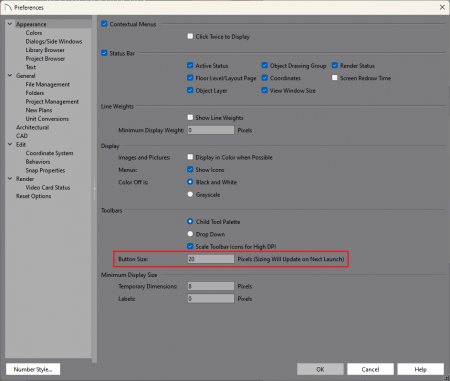This screenshot has height=381, width=450.
Task: Open Coordinate System preferences
Action: tap(49, 153)
